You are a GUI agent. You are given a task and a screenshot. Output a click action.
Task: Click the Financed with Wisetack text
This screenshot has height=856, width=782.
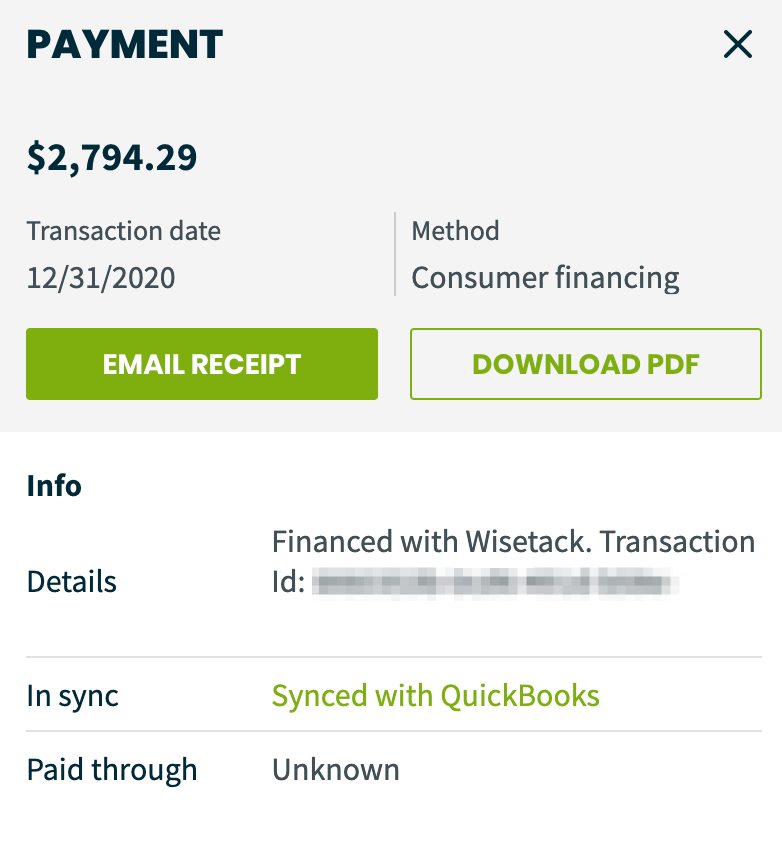[x=432, y=542]
